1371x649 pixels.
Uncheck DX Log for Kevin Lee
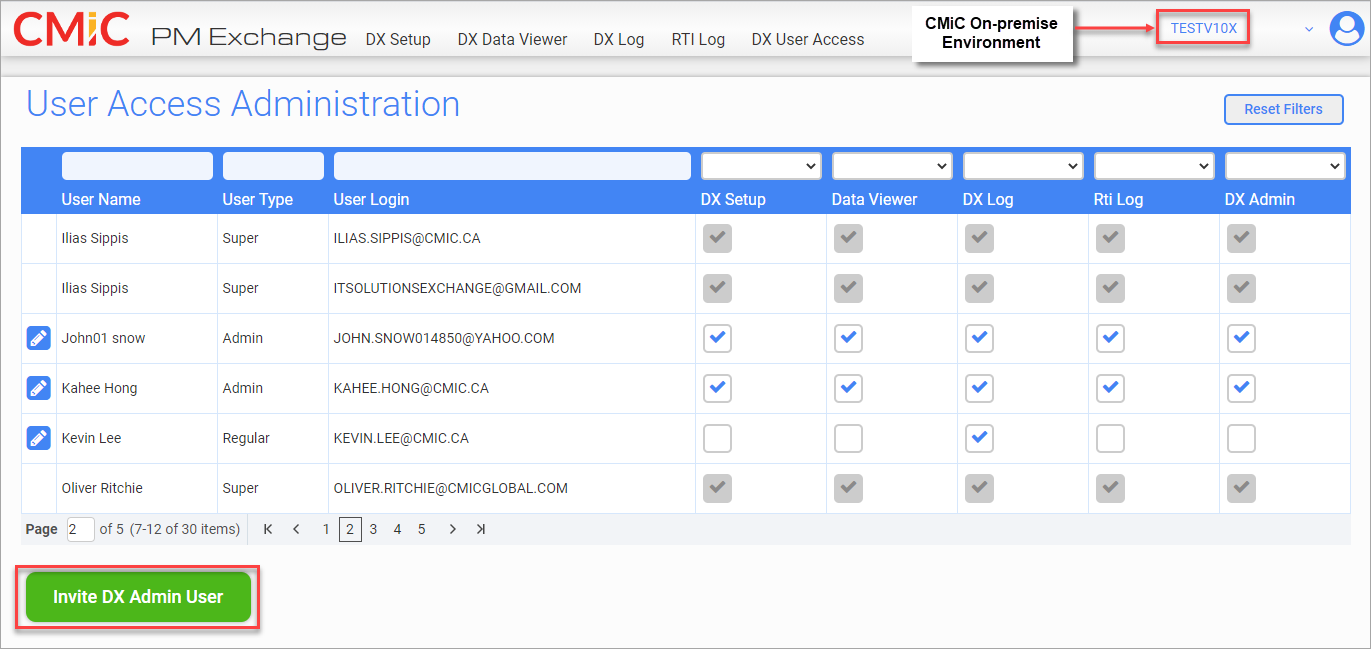[x=979, y=438]
